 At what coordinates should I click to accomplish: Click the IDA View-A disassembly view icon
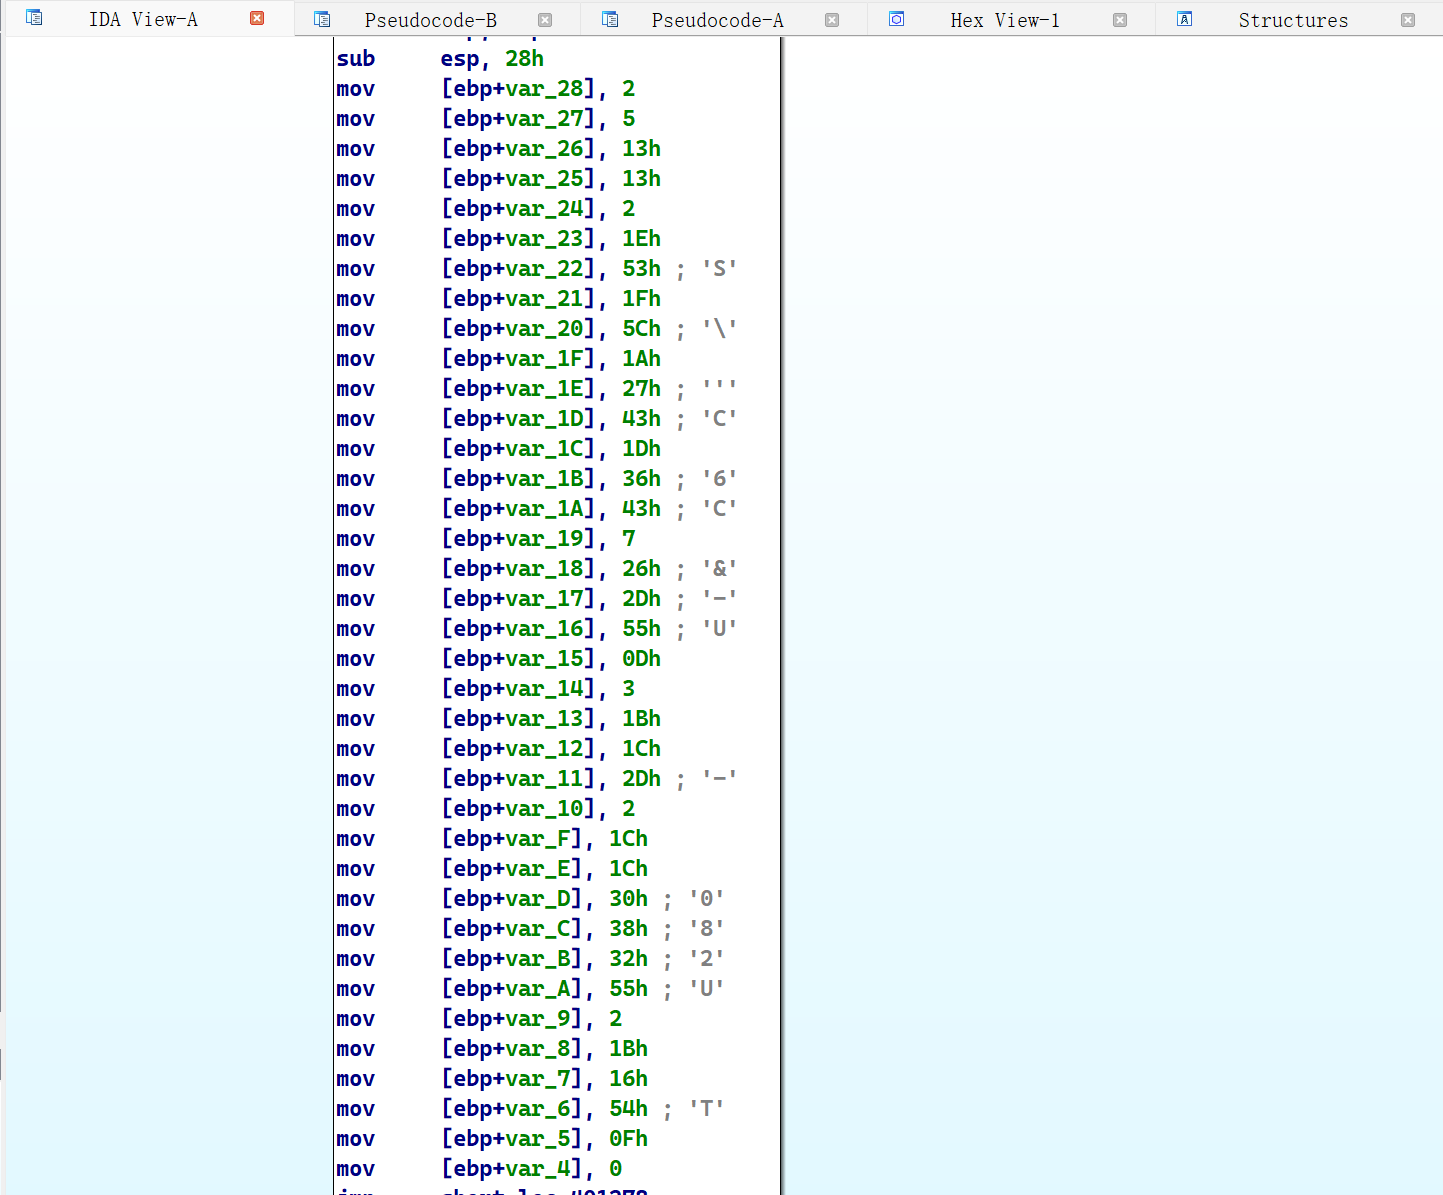click(x=33, y=17)
